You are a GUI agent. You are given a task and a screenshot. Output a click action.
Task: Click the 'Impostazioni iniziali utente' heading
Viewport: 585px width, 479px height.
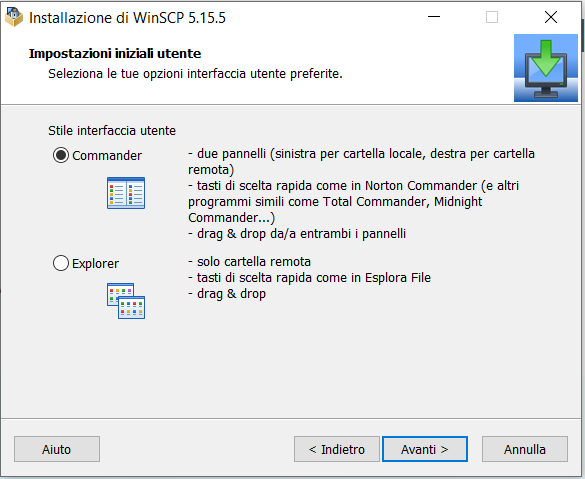115,54
